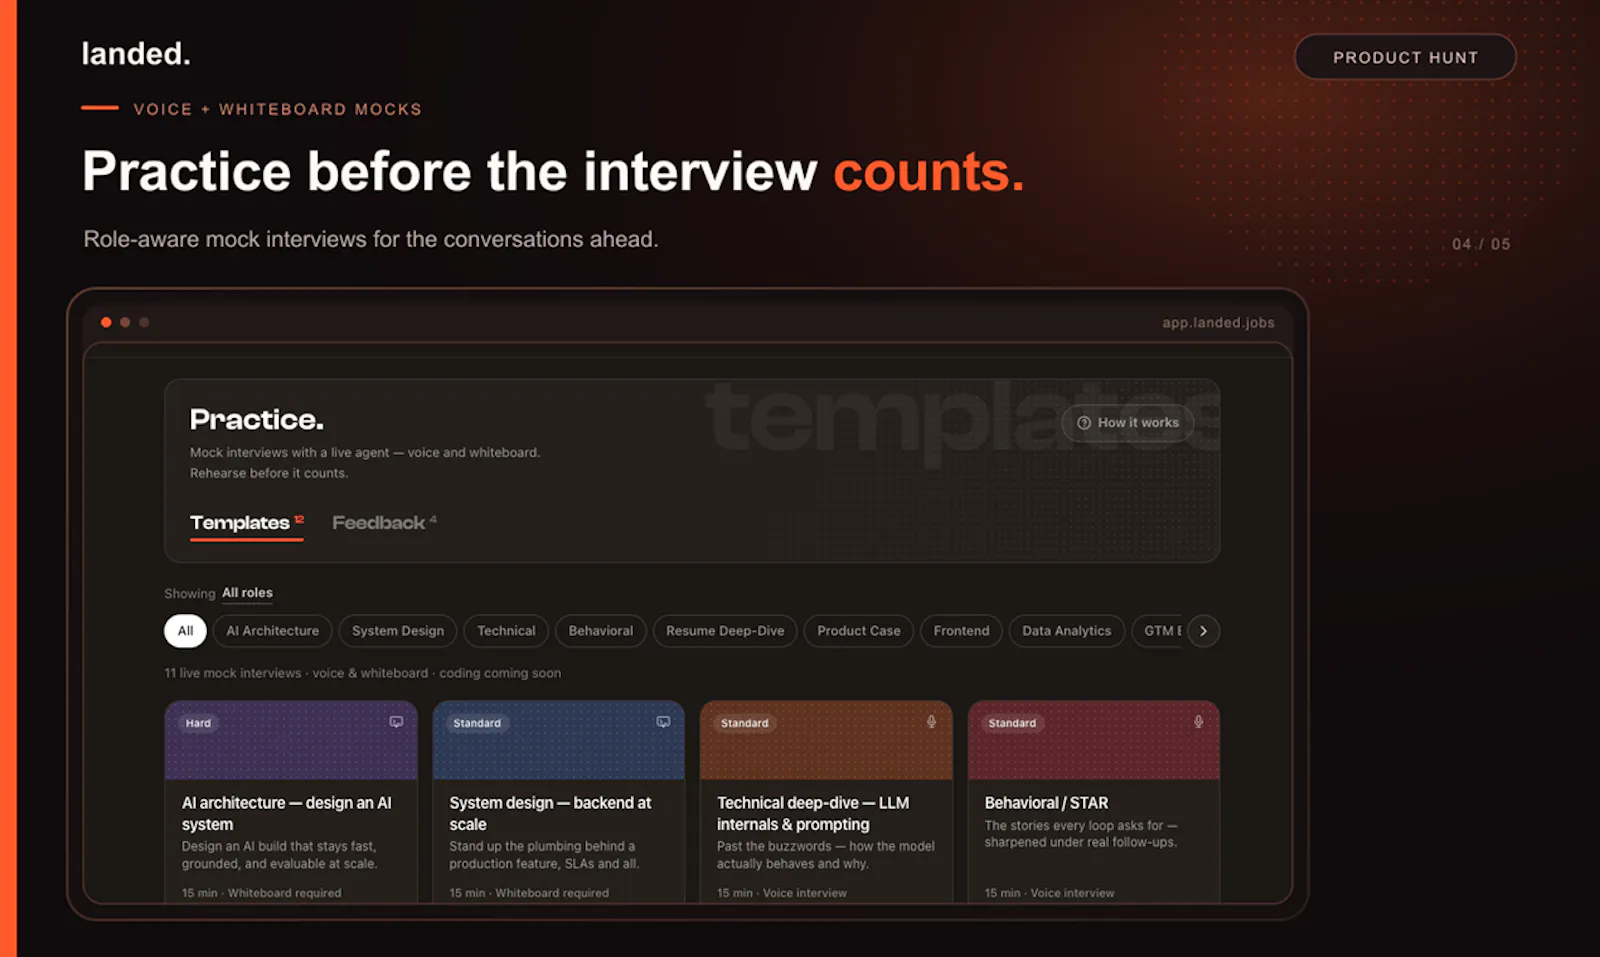Select the partially visible GTM filter chip
The image size is (1600, 957).
1158,631
